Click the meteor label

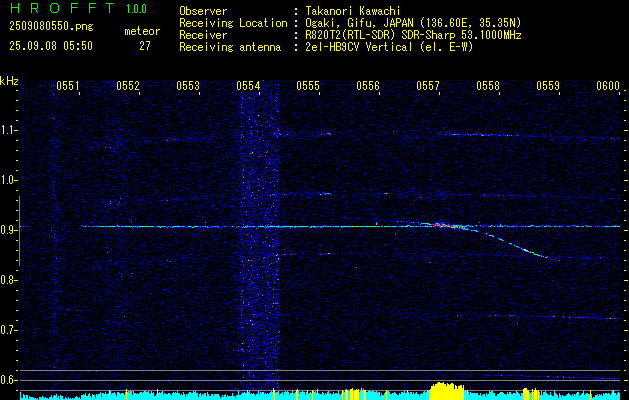(142, 31)
